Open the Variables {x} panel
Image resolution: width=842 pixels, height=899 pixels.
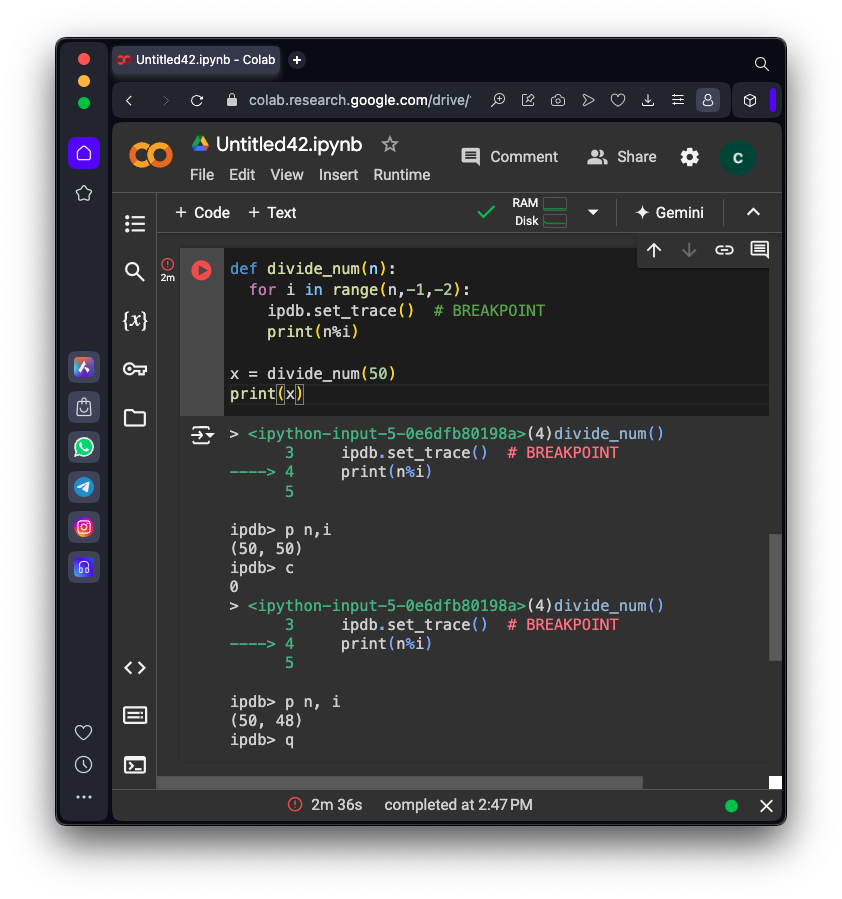135,320
